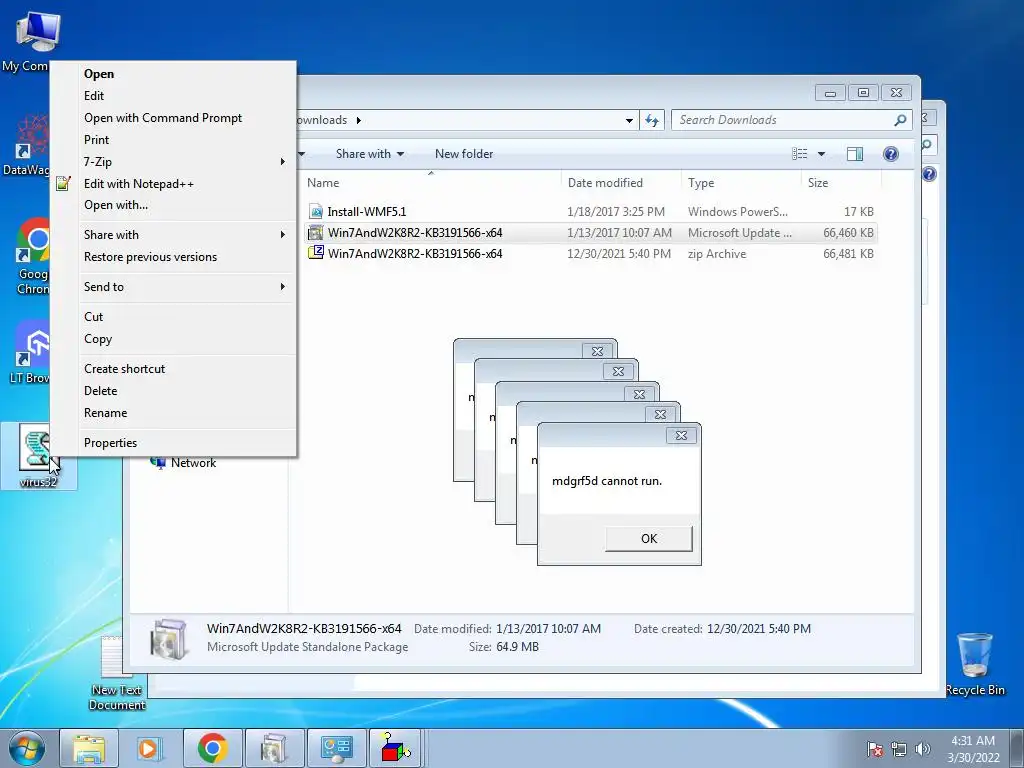The width and height of the screenshot is (1024, 768).
Task: Sort files by the Type column
Action: coord(741,183)
